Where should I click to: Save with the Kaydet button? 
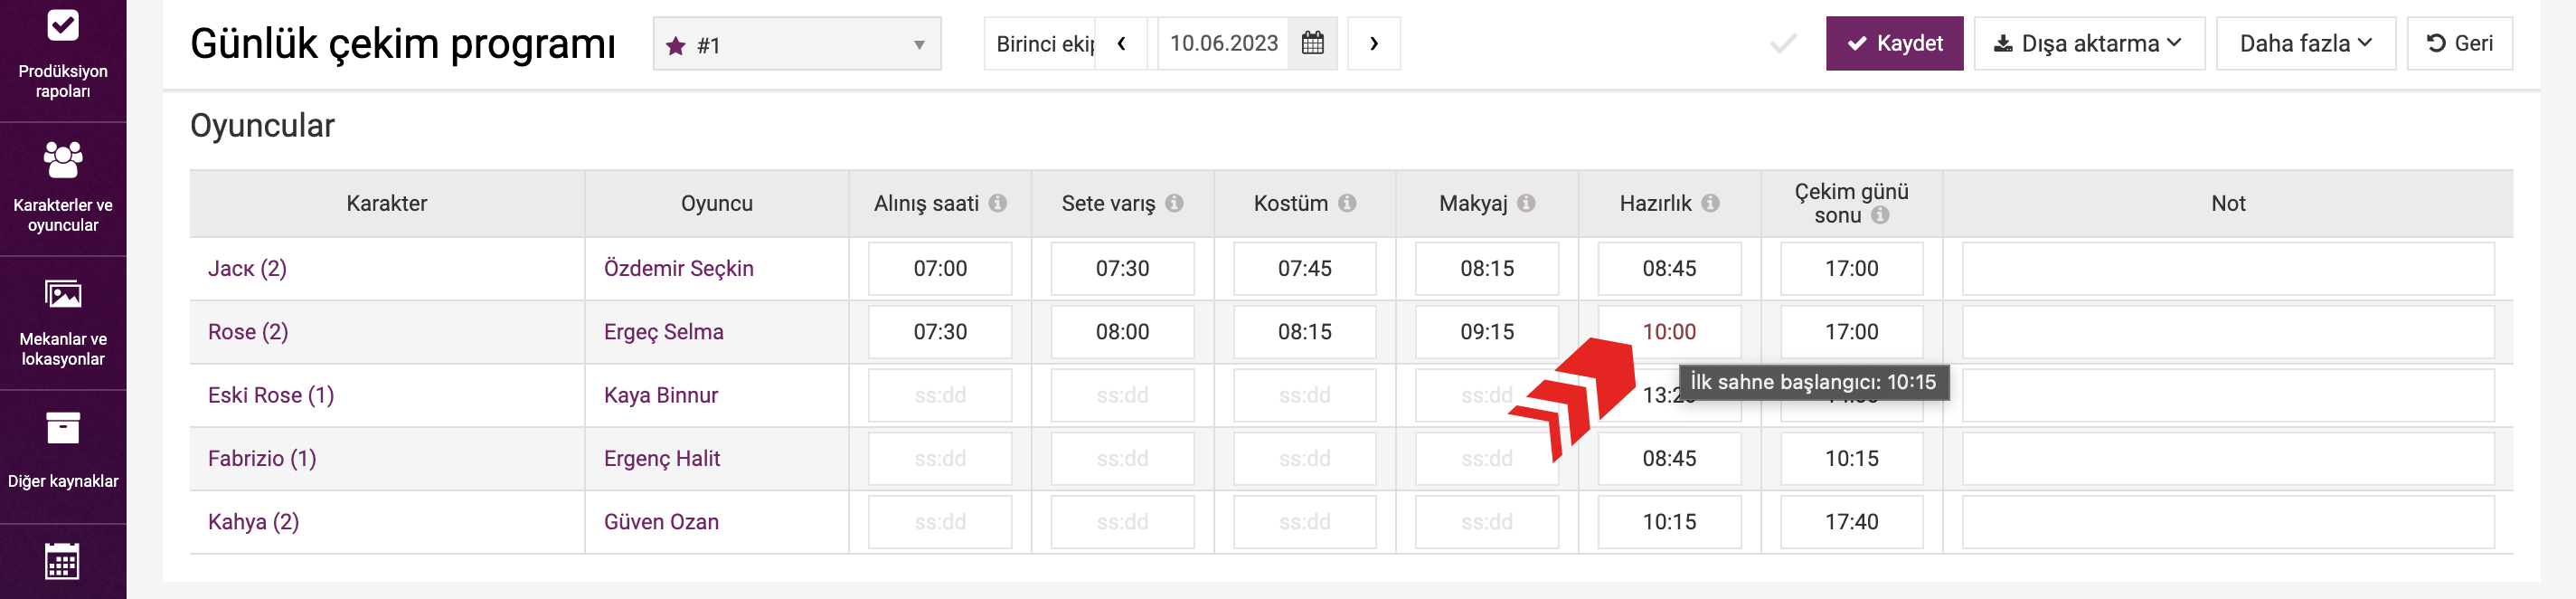coord(1894,43)
